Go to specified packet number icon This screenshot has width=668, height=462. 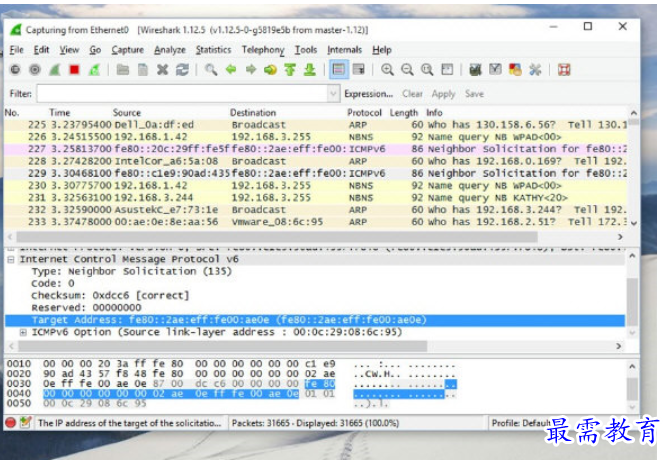click(270, 69)
